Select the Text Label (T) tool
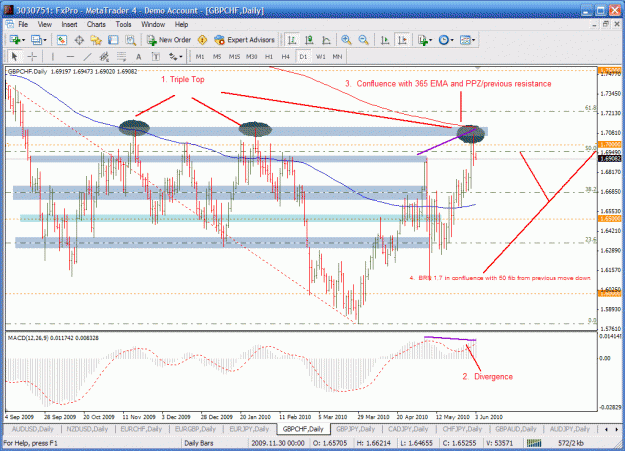The height and width of the screenshot is (451, 625). (x=156, y=57)
